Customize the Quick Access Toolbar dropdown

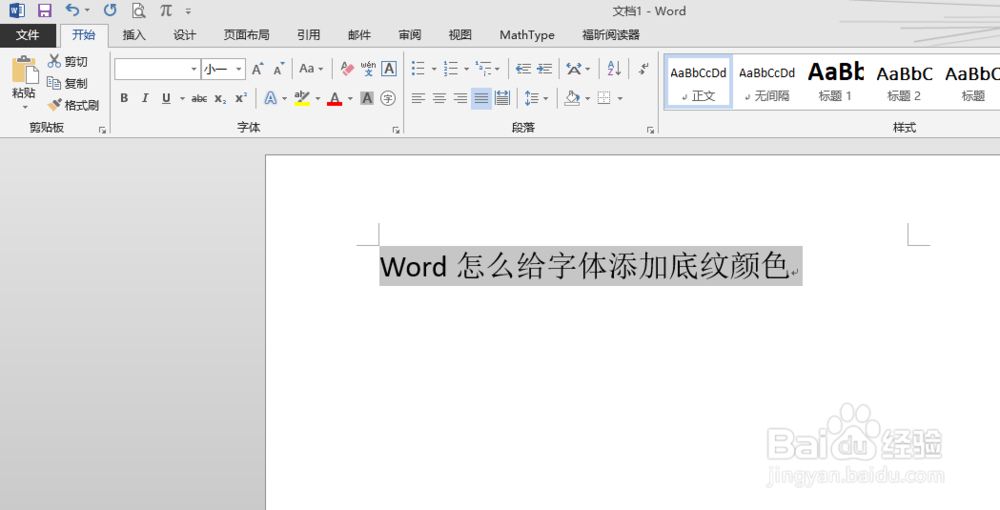[188, 11]
